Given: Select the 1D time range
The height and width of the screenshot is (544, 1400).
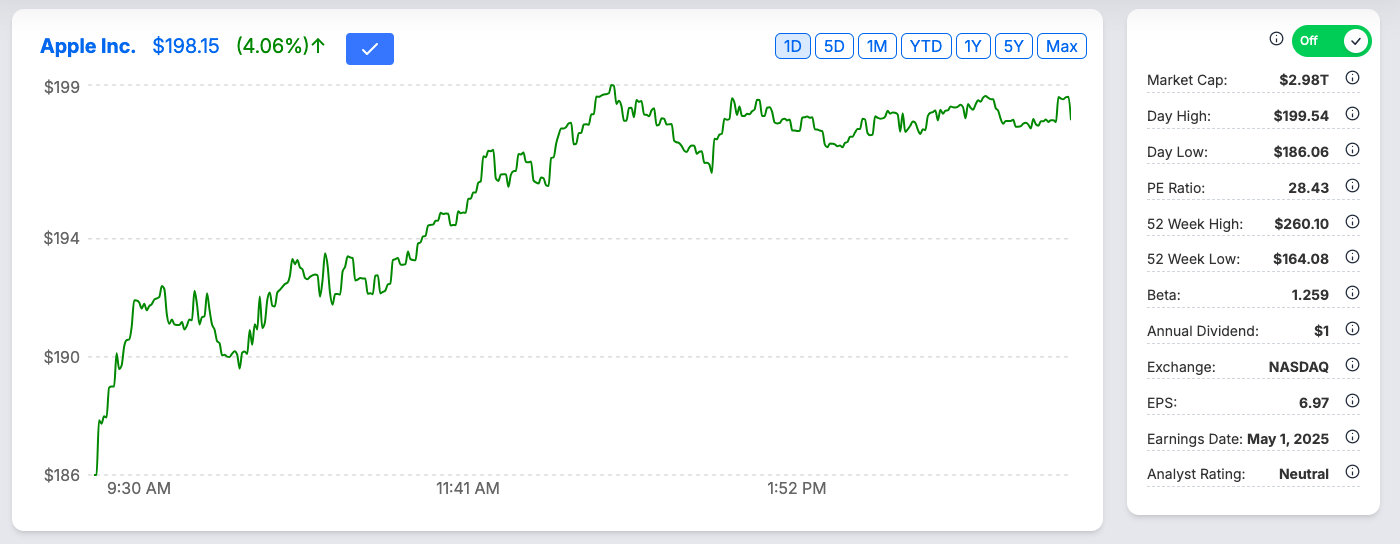Looking at the screenshot, I should (793, 46).
